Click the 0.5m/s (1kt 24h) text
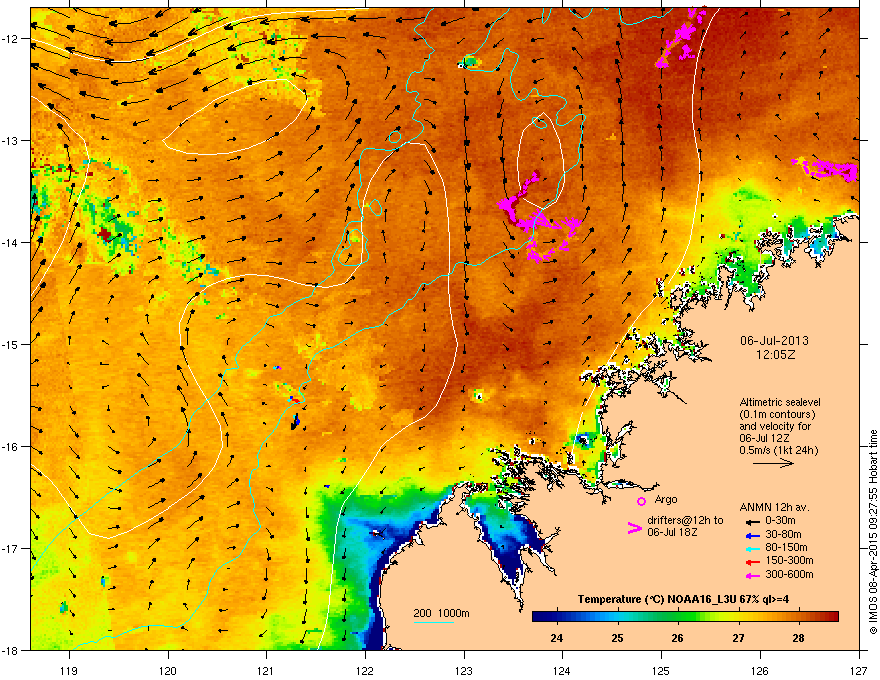880x680 pixels. point(779,451)
